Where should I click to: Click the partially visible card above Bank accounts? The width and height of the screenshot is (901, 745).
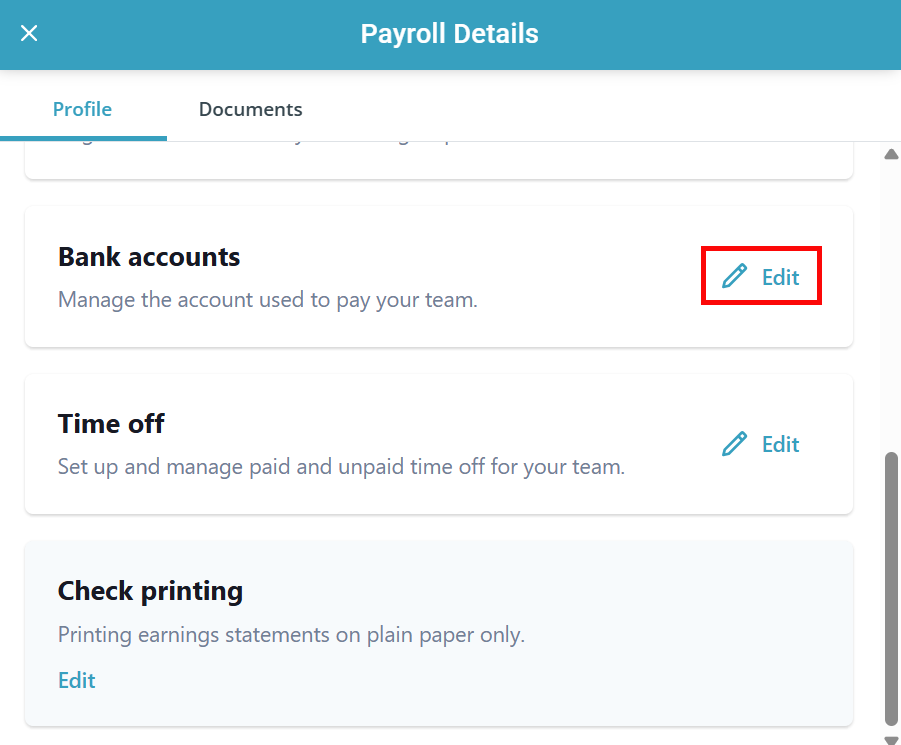point(438,160)
